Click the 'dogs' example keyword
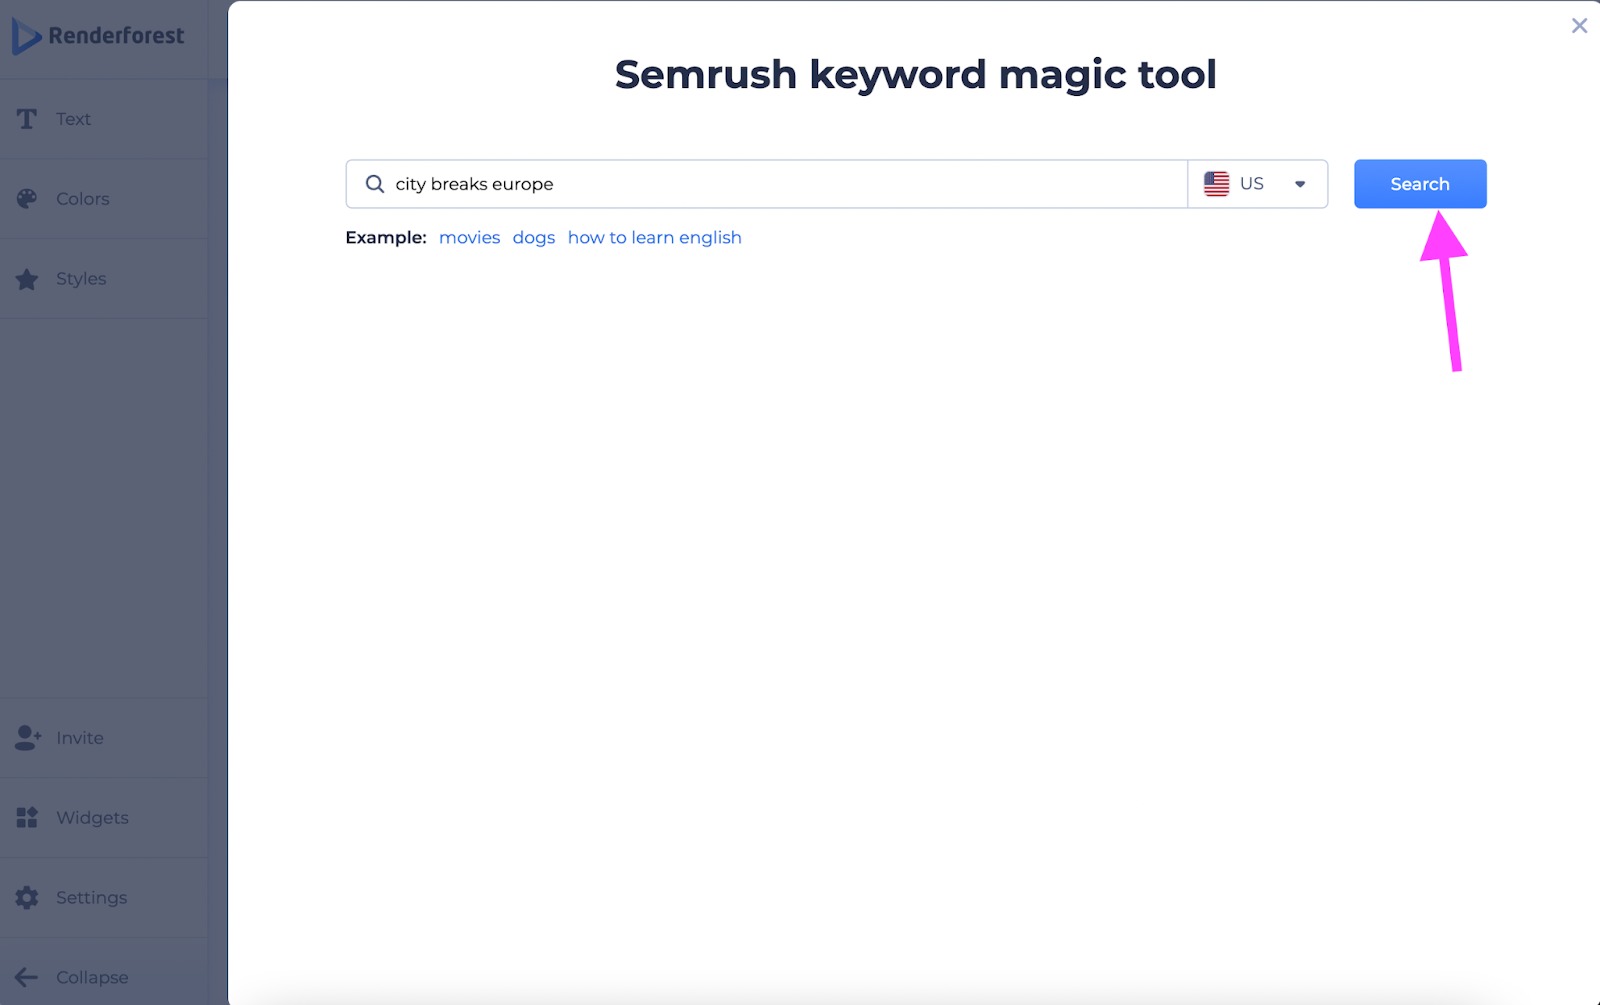The width and height of the screenshot is (1600, 1005). 533,237
